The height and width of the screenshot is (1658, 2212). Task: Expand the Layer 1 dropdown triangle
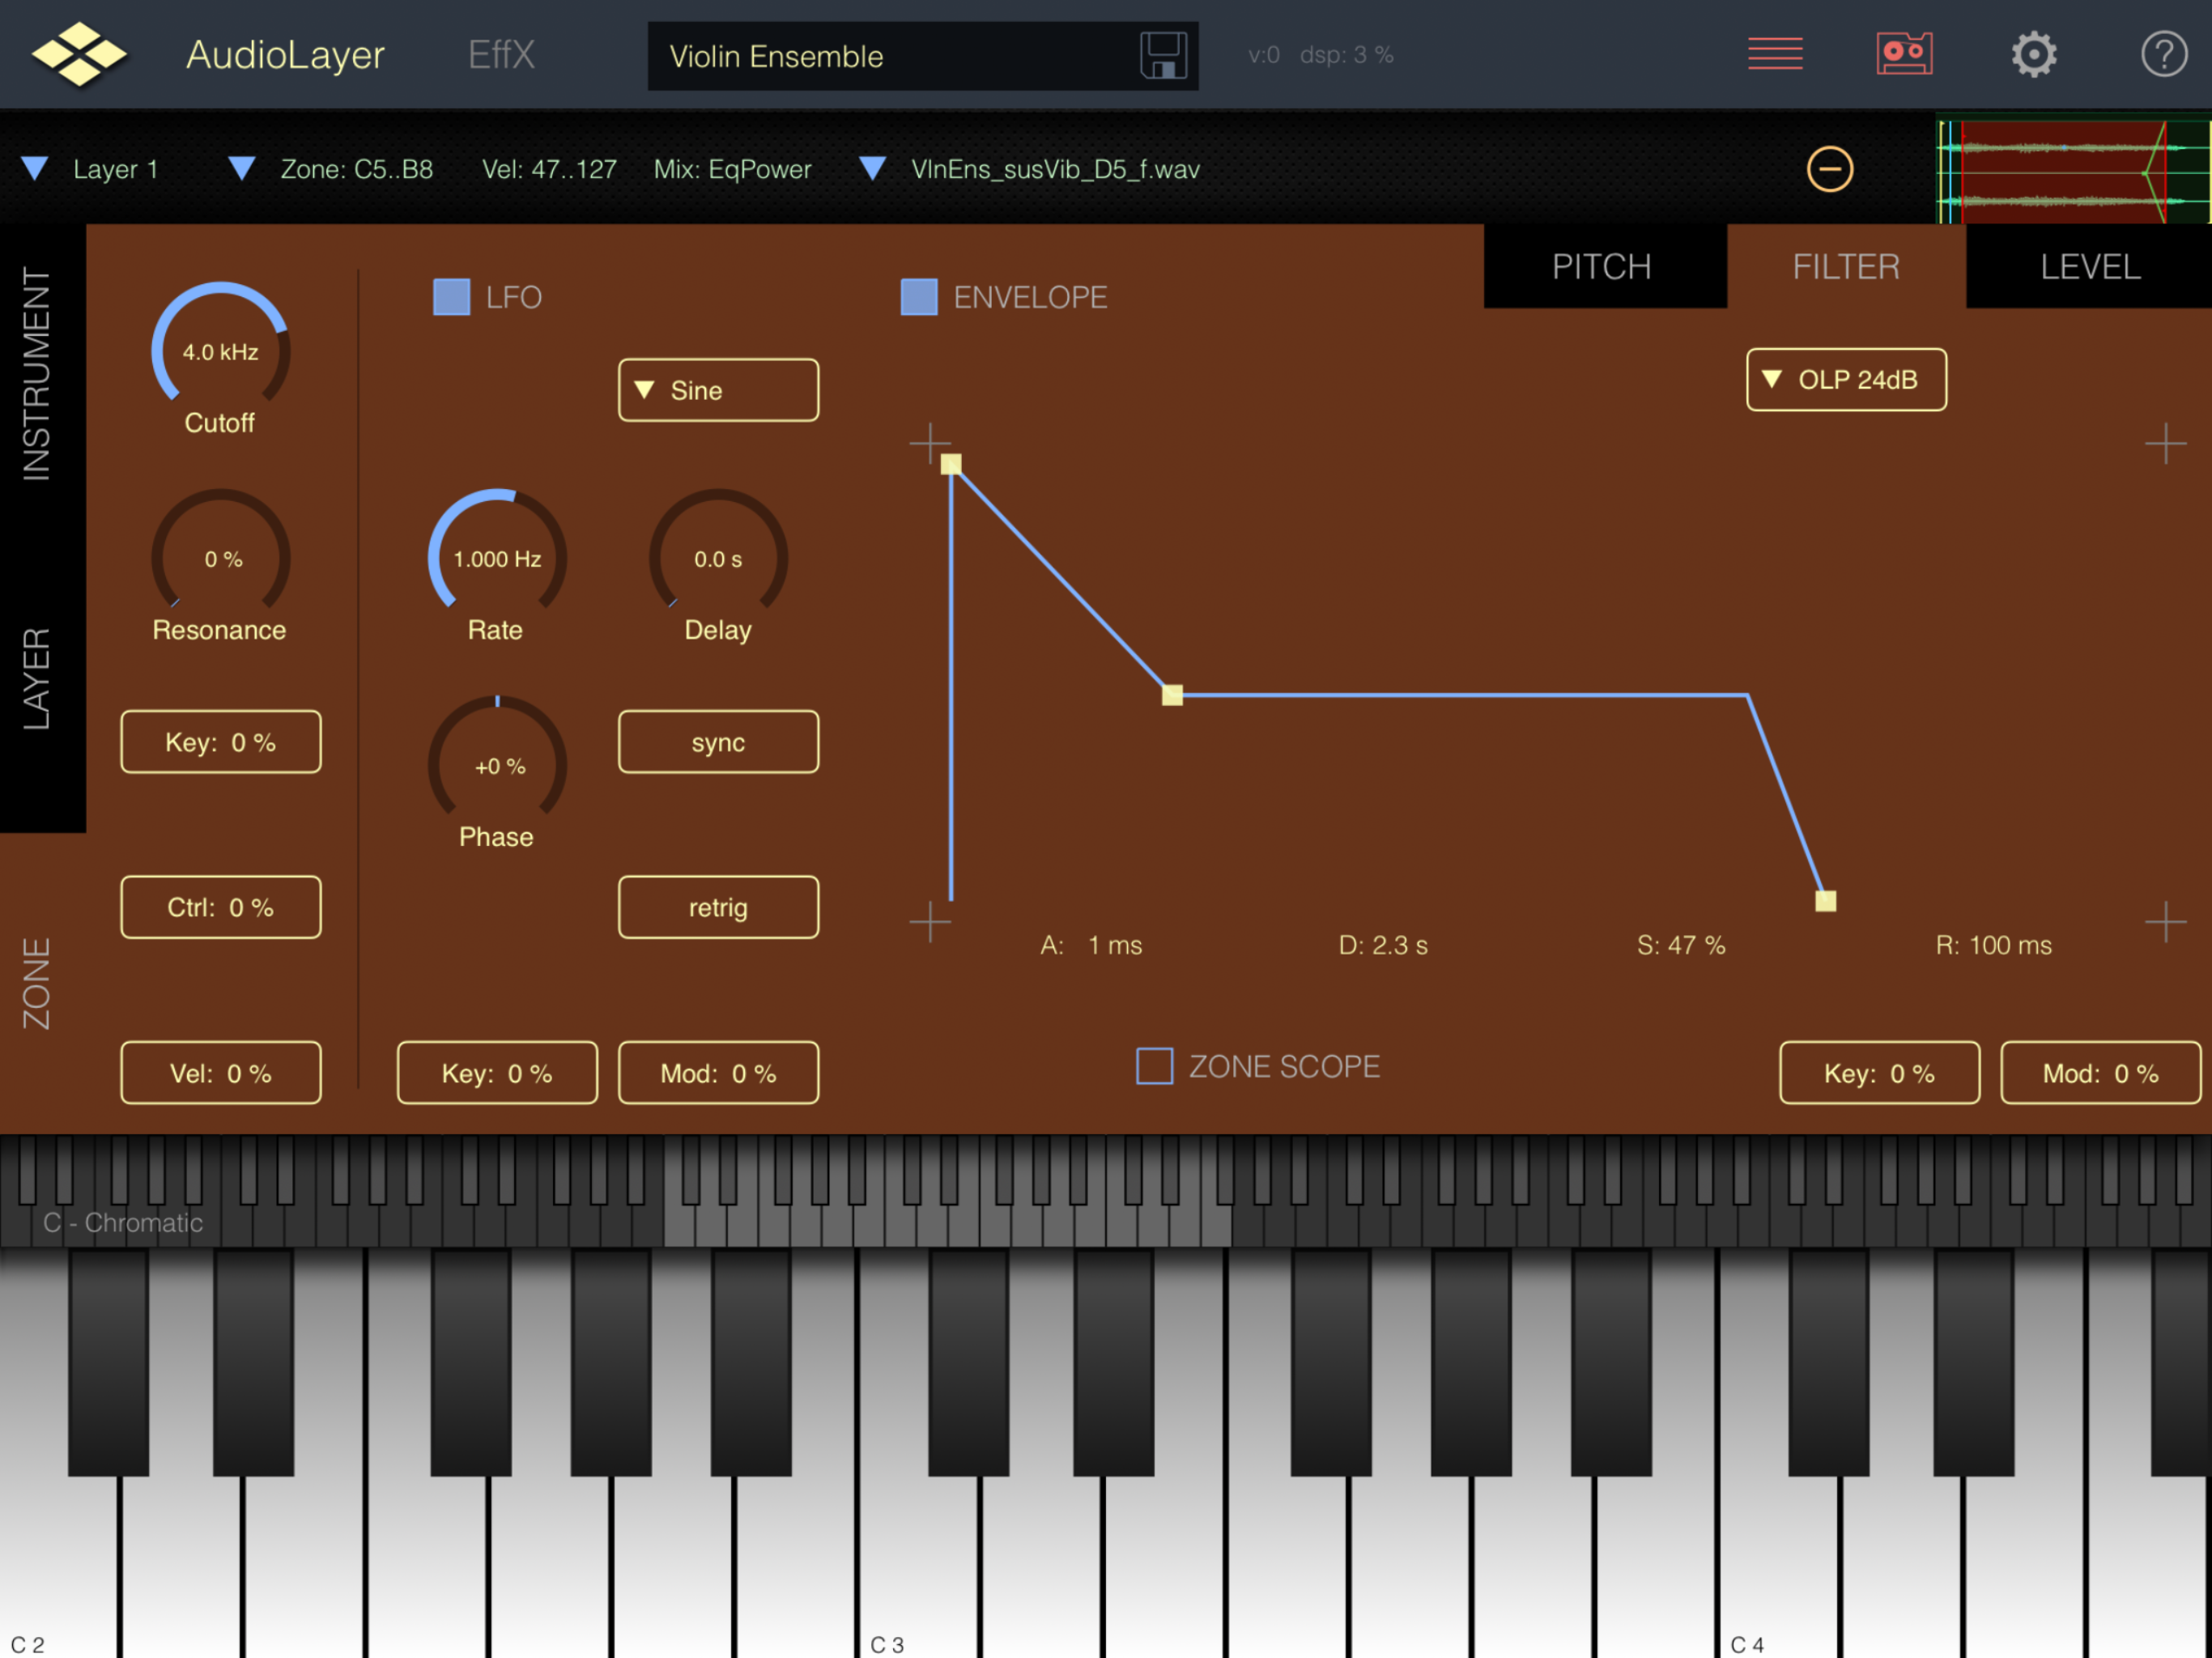(x=35, y=169)
